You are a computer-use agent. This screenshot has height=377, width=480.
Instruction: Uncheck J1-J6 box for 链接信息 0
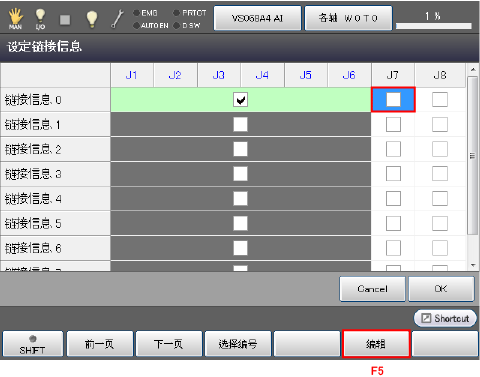point(240,100)
